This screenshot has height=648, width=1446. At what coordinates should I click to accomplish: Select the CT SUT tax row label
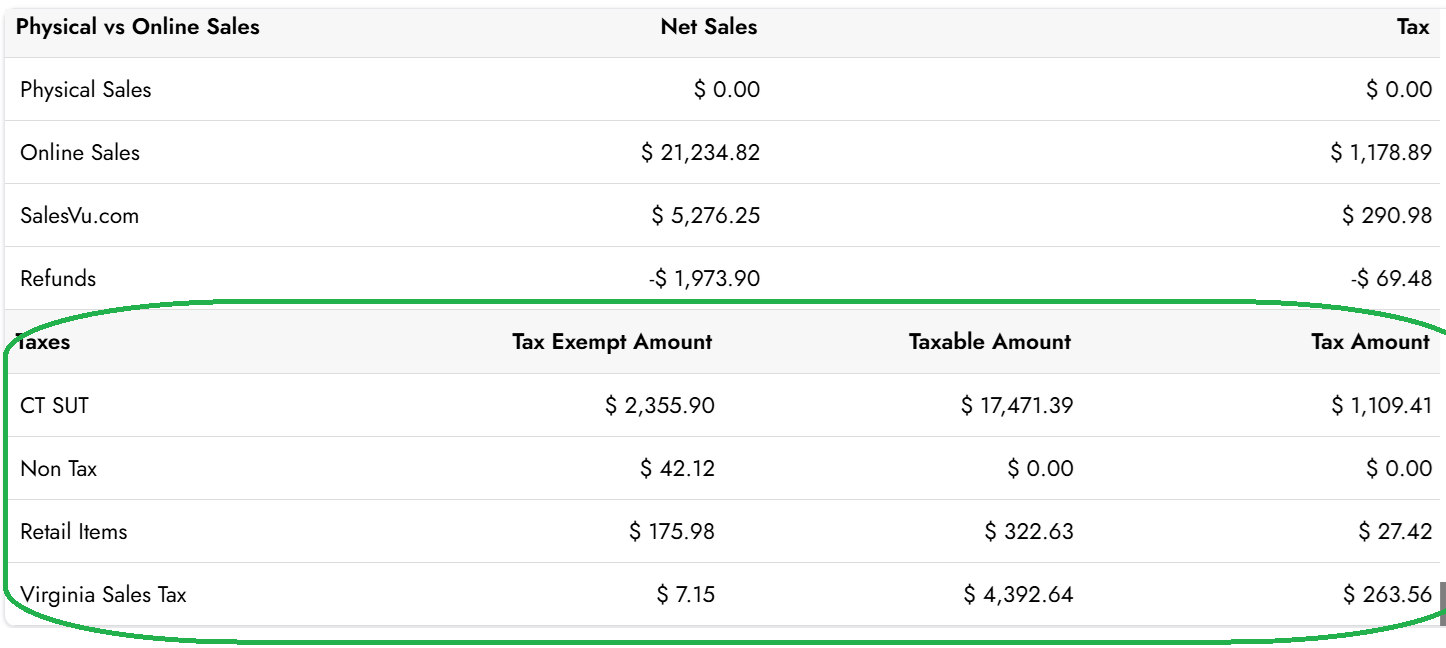(54, 406)
